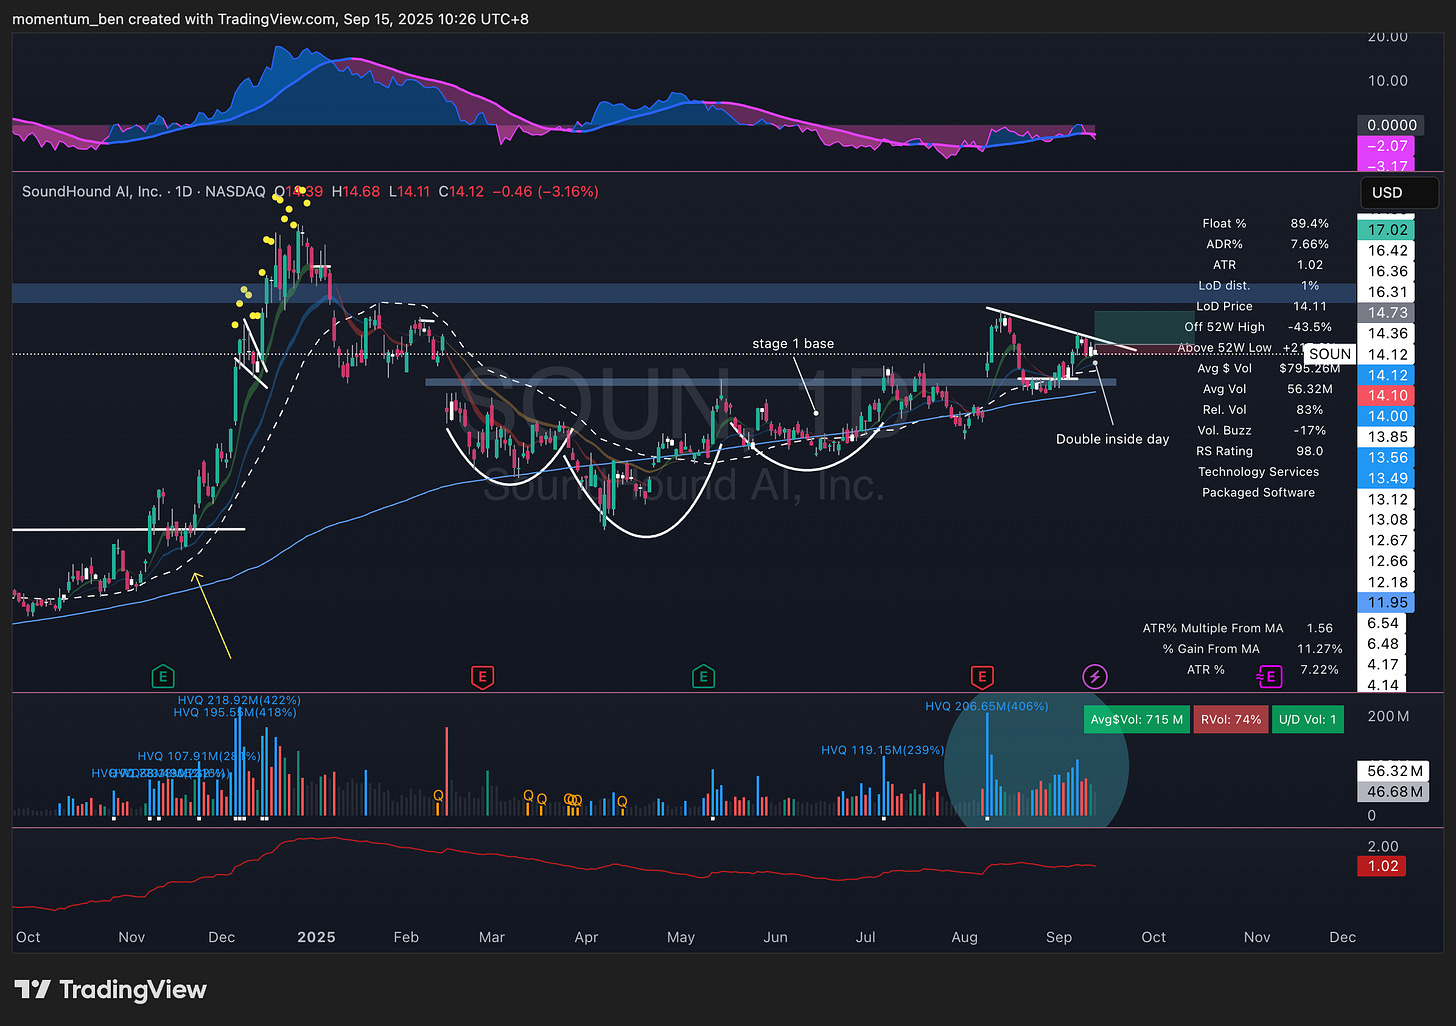Click the red earnings marker near August

(x=982, y=677)
